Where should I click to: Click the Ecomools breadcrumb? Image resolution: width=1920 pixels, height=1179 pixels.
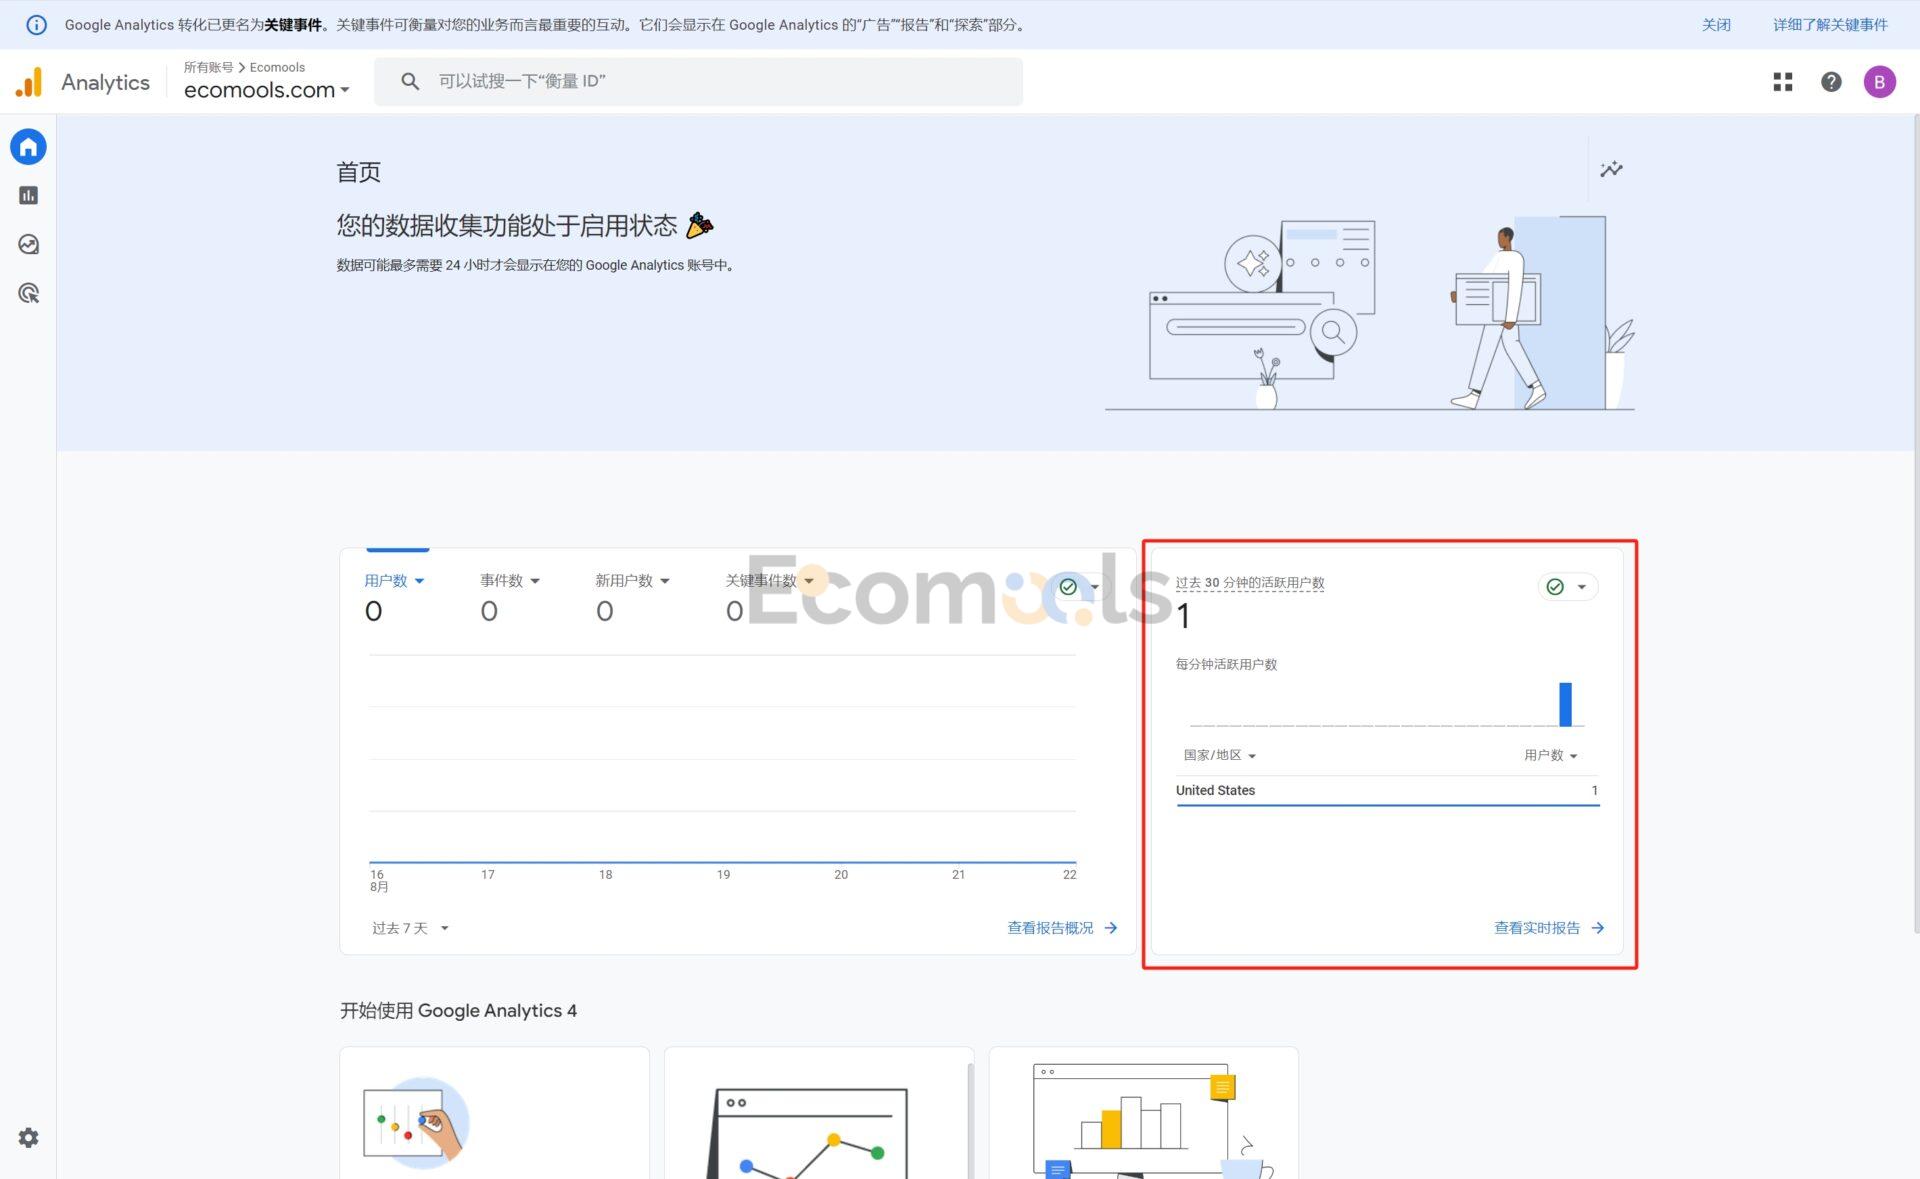[277, 67]
